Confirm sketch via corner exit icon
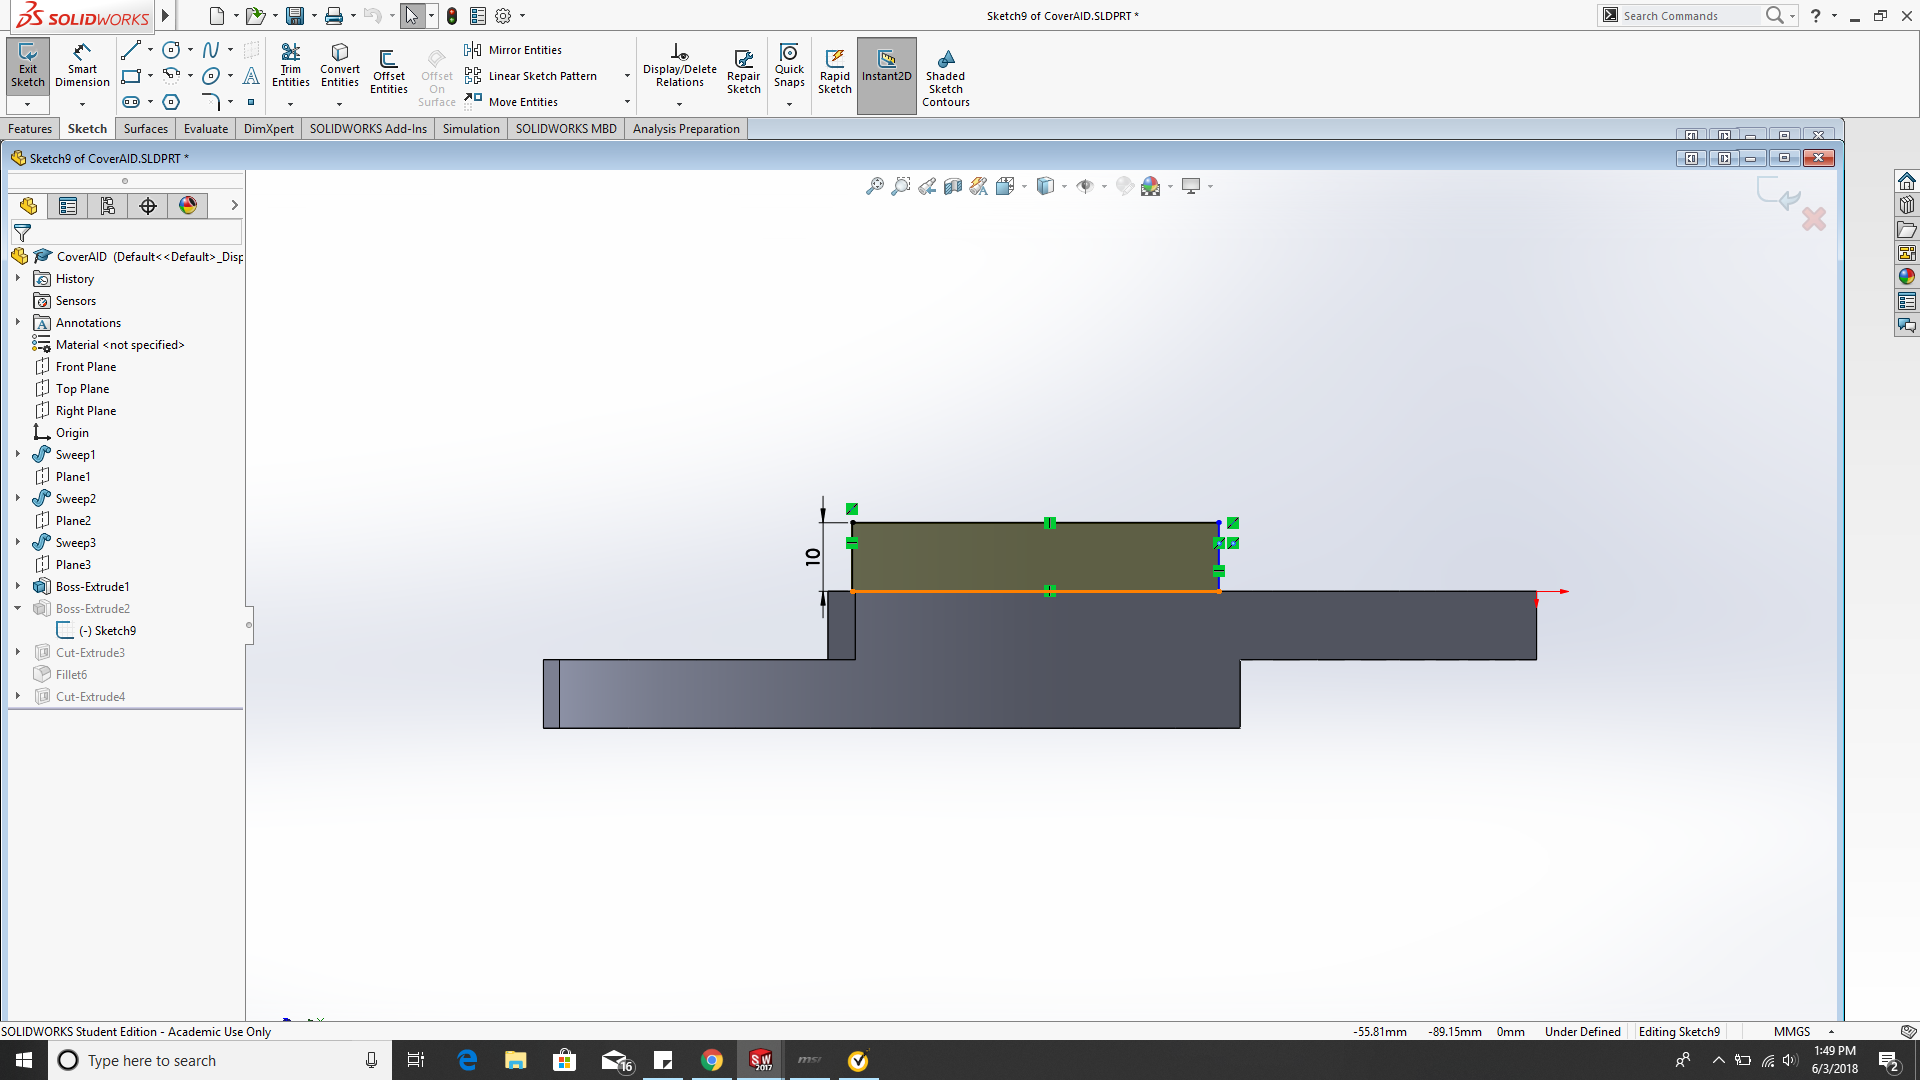 [x=1778, y=193]
